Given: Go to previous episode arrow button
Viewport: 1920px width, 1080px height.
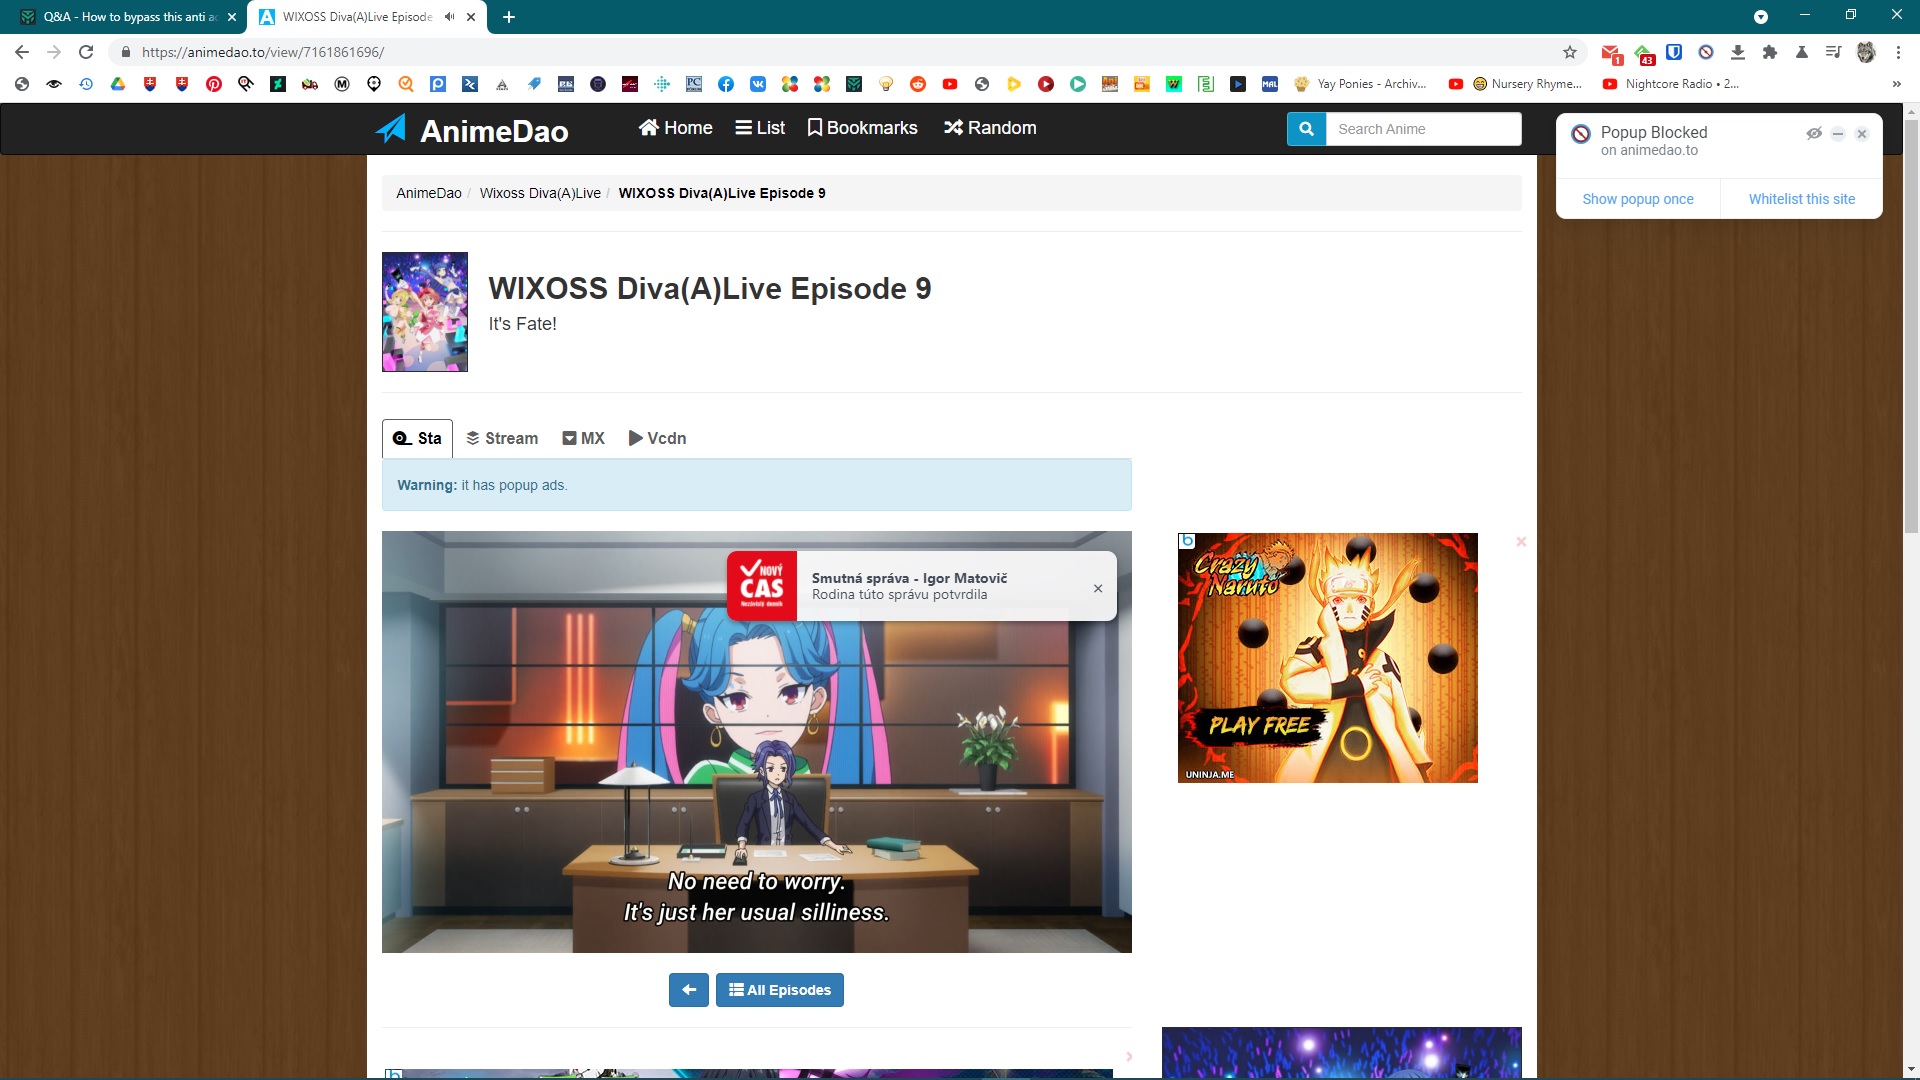Looking at the screenshot, I should pos(688,990).
